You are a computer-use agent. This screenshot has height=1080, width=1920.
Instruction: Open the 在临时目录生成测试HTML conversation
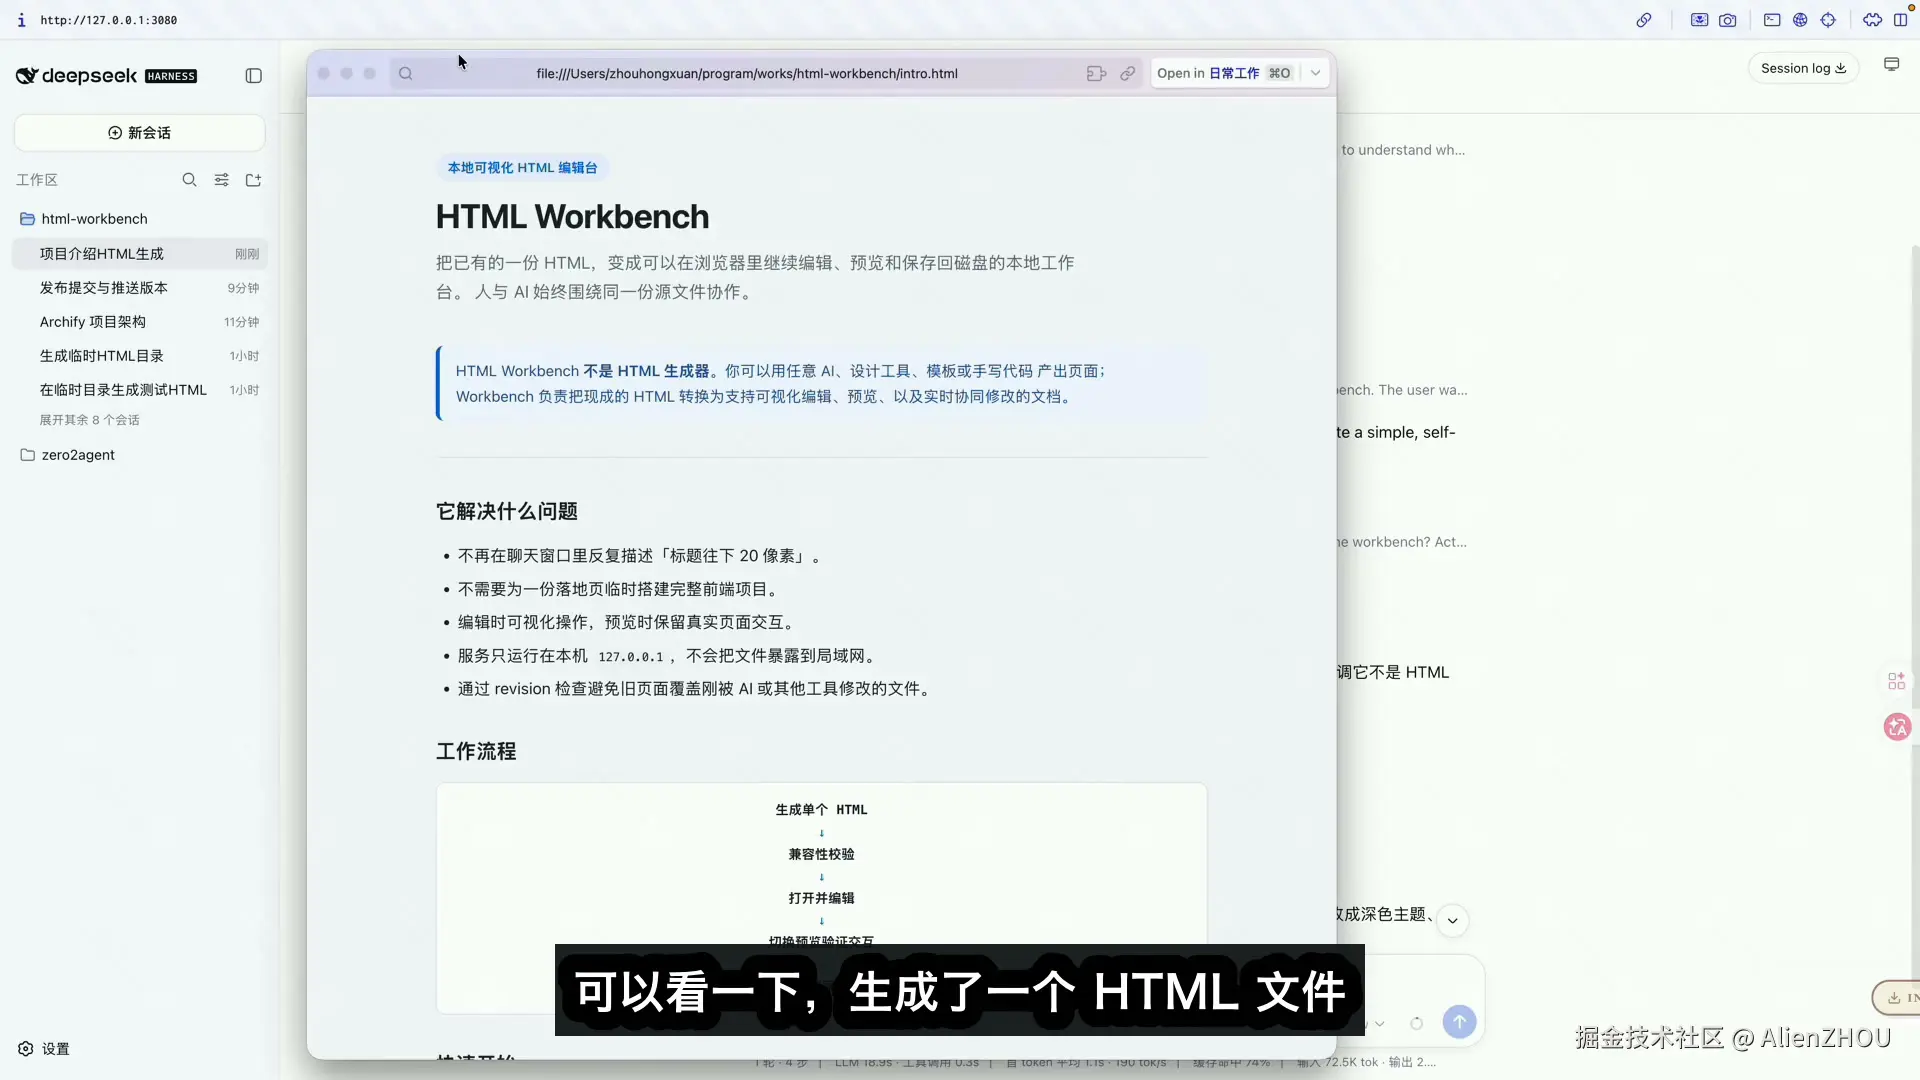[140, 390]
